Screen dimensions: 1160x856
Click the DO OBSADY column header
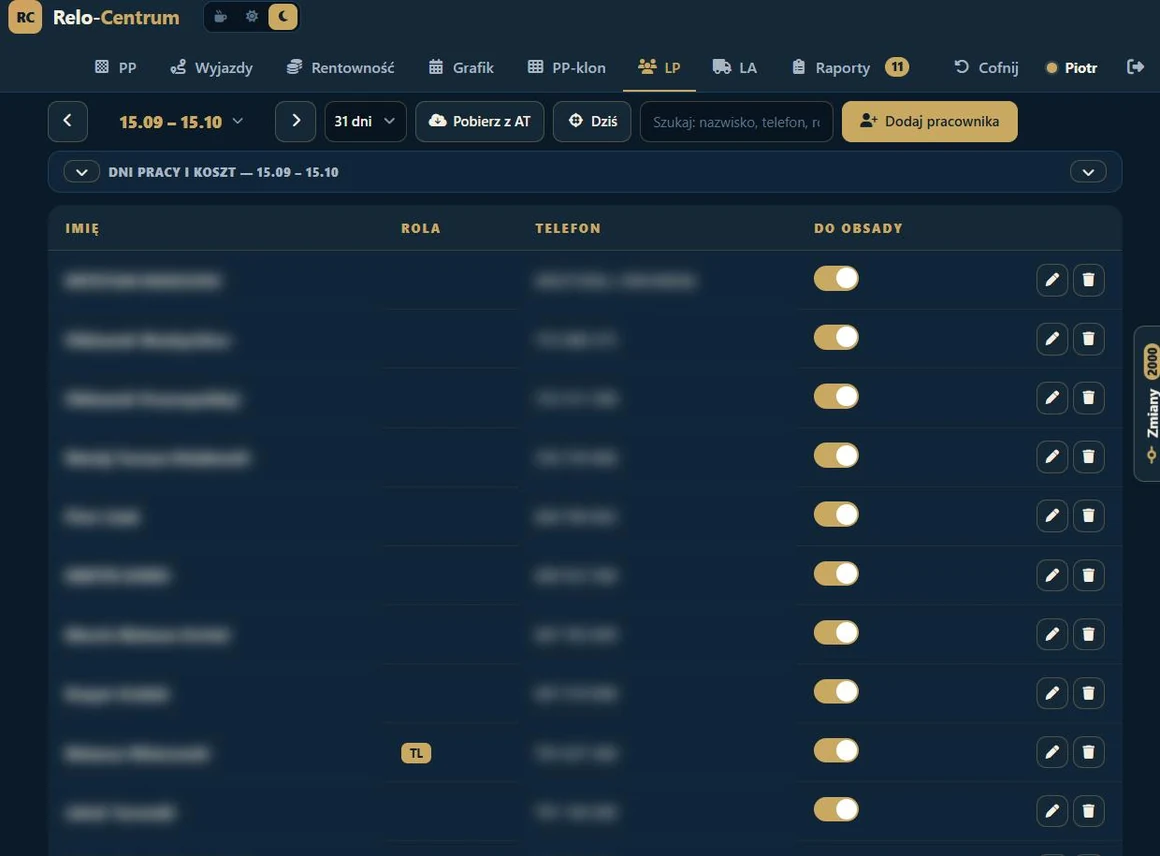858,229
